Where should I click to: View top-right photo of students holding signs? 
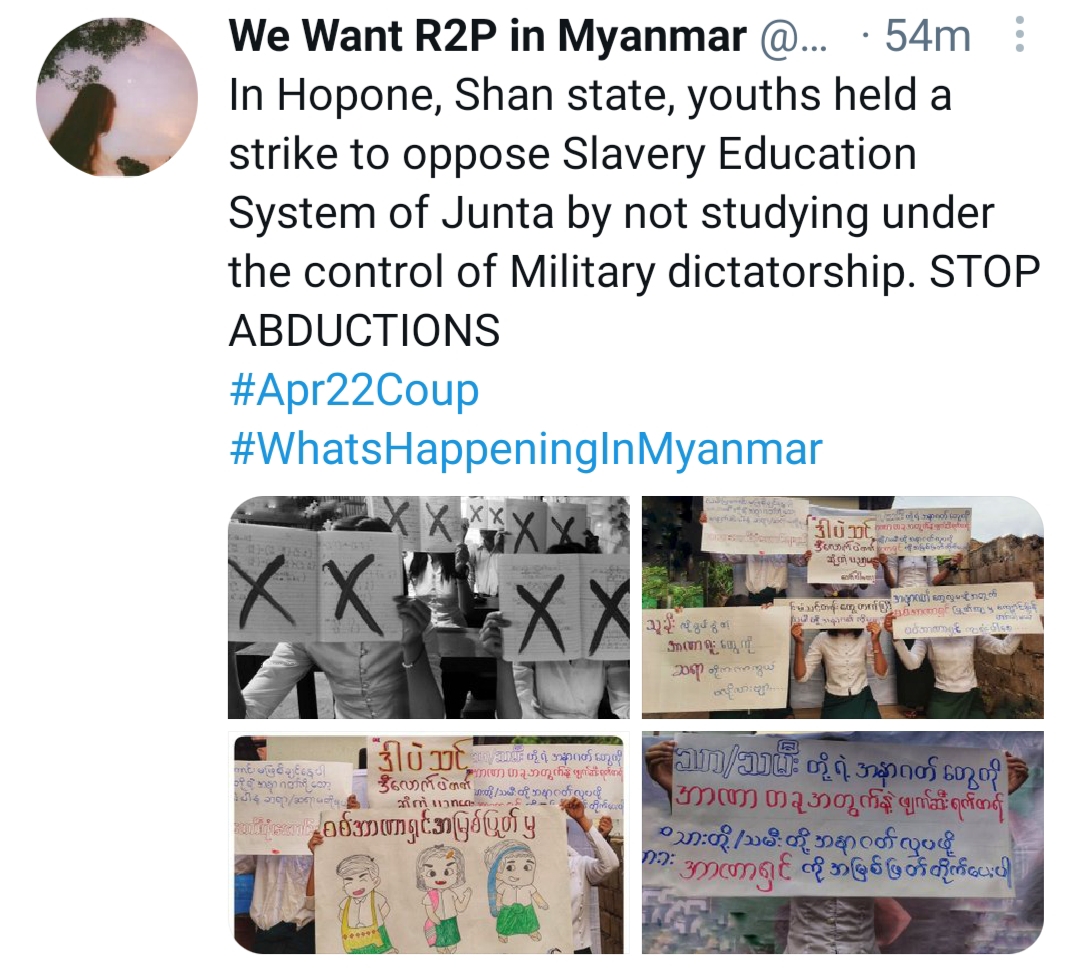click(x=842, y=607)
